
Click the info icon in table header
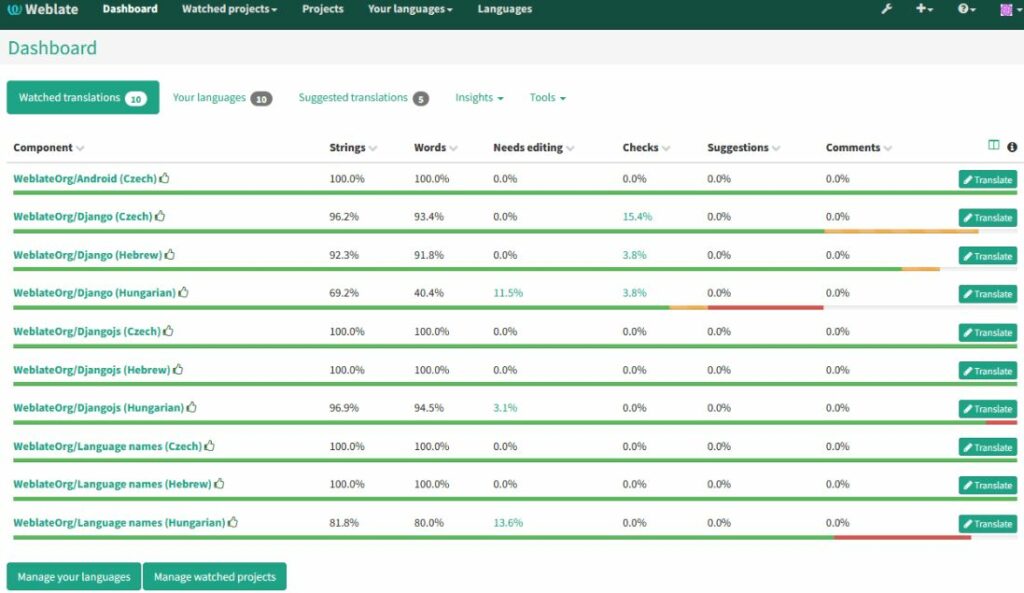(1012, 147)
